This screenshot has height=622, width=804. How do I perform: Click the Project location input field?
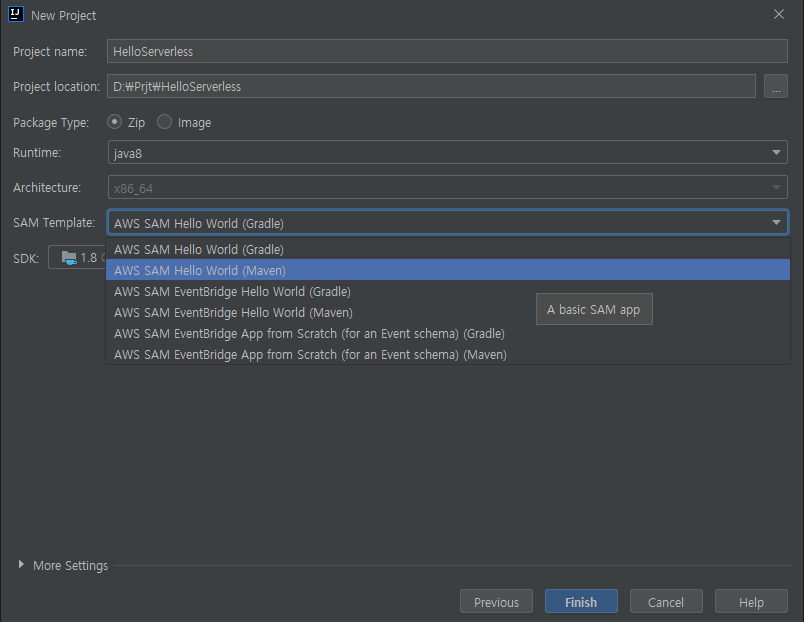(x=431, y=86)
